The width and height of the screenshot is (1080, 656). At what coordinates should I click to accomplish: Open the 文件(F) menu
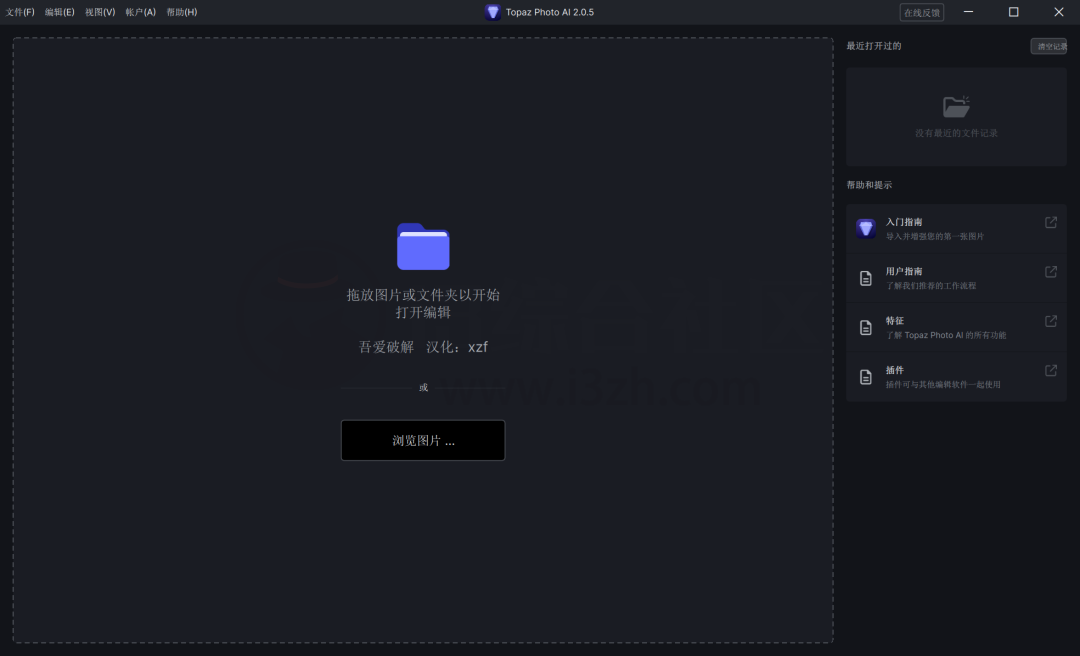[20, 12]
